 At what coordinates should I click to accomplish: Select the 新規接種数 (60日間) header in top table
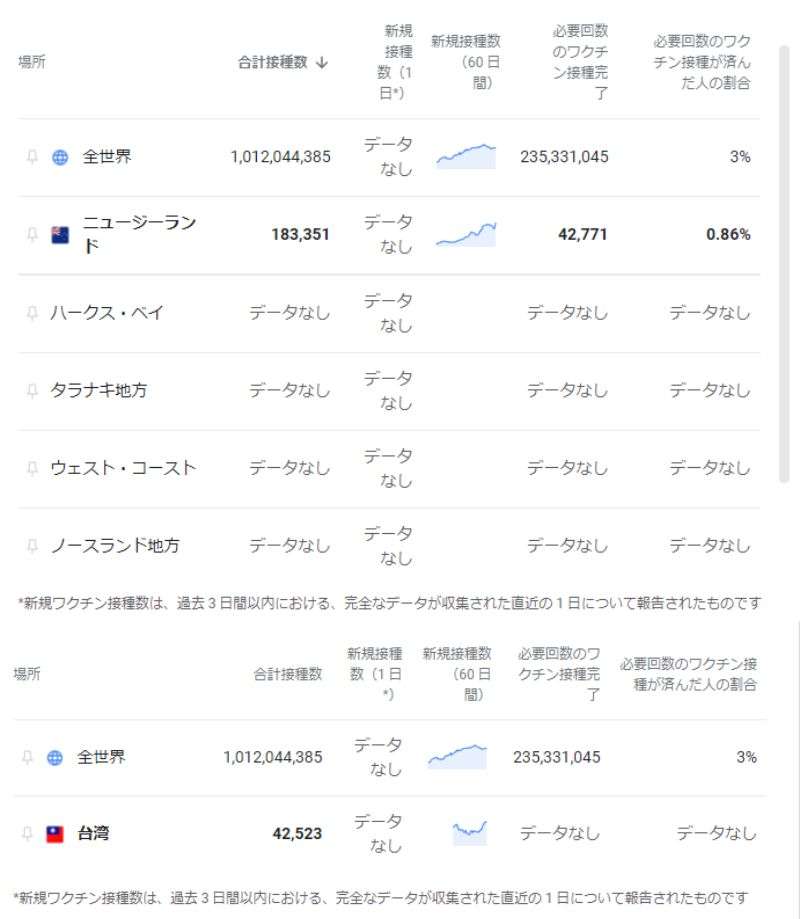[467, 62]
